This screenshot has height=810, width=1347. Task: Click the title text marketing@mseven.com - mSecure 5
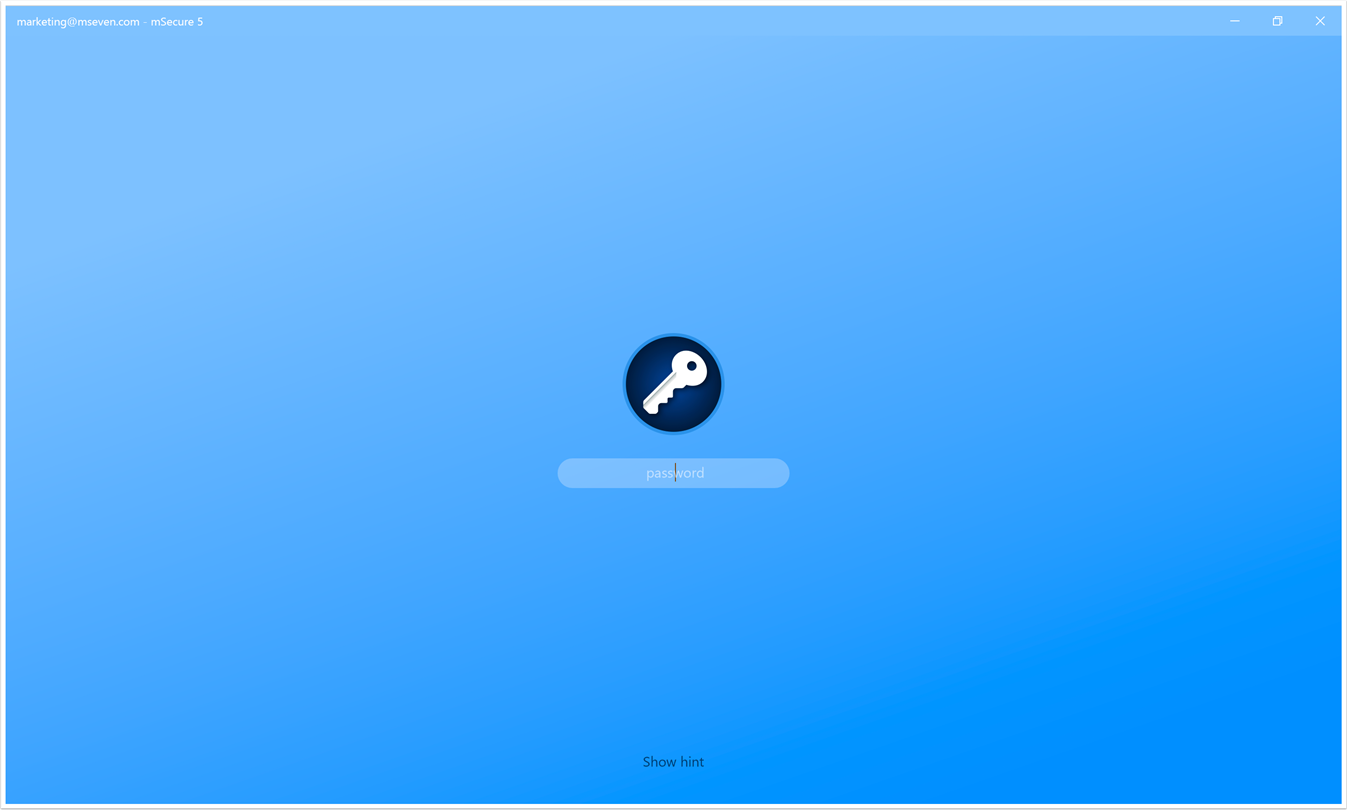(x=110, y=21)
